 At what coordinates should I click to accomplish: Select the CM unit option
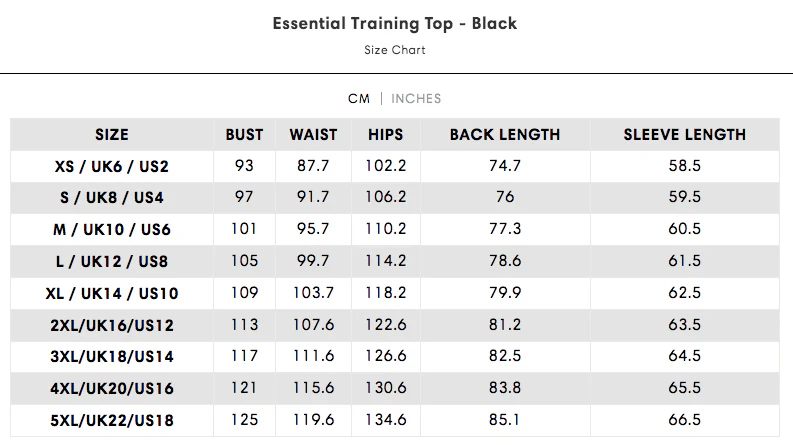click(359, 98)
